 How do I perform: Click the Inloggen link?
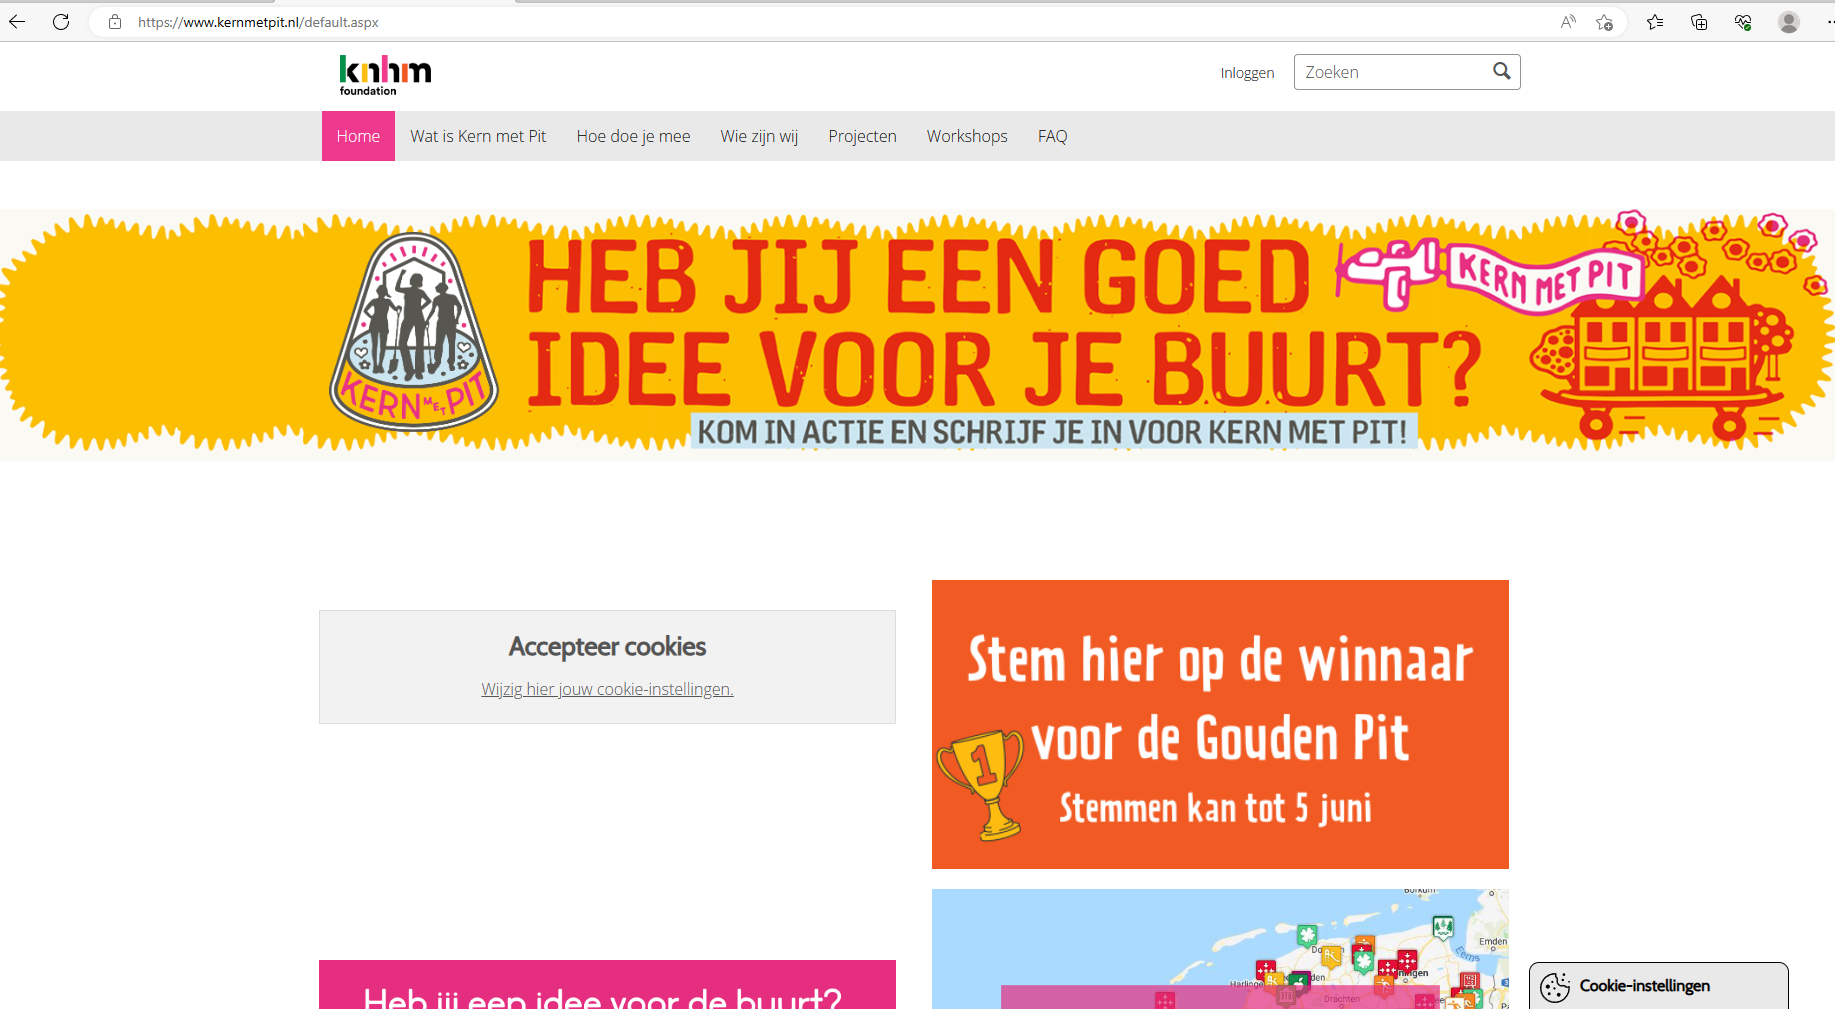1247,73
